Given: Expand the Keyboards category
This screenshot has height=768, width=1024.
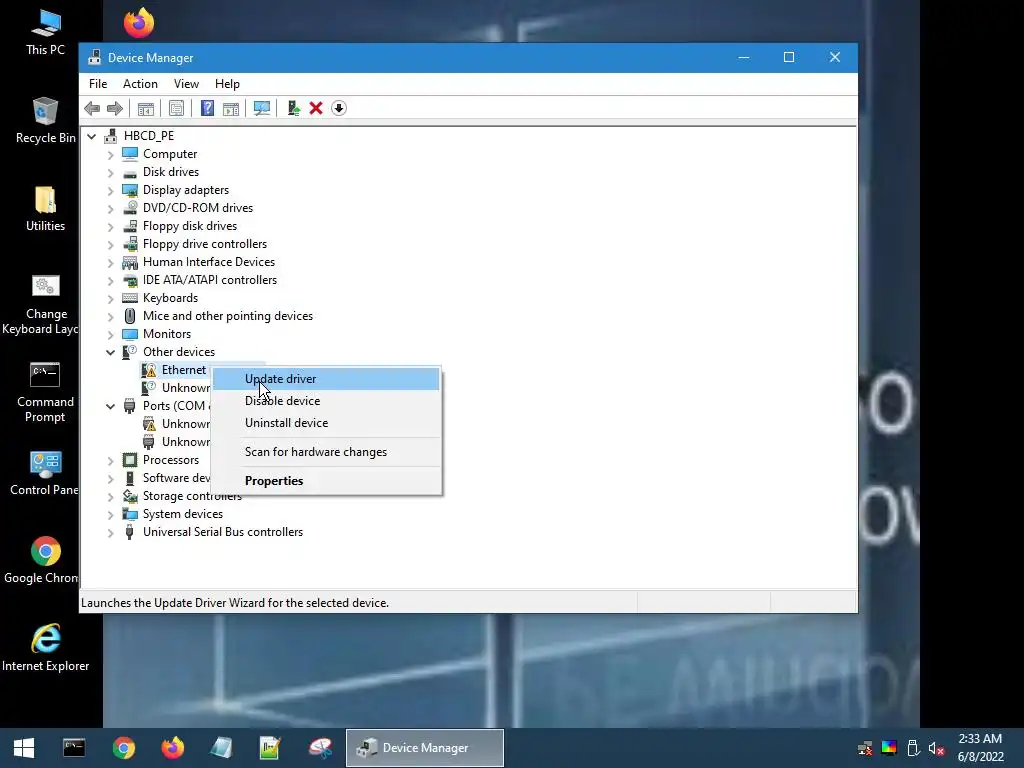Looking at the screenshot, I should (x=110, y=299).
